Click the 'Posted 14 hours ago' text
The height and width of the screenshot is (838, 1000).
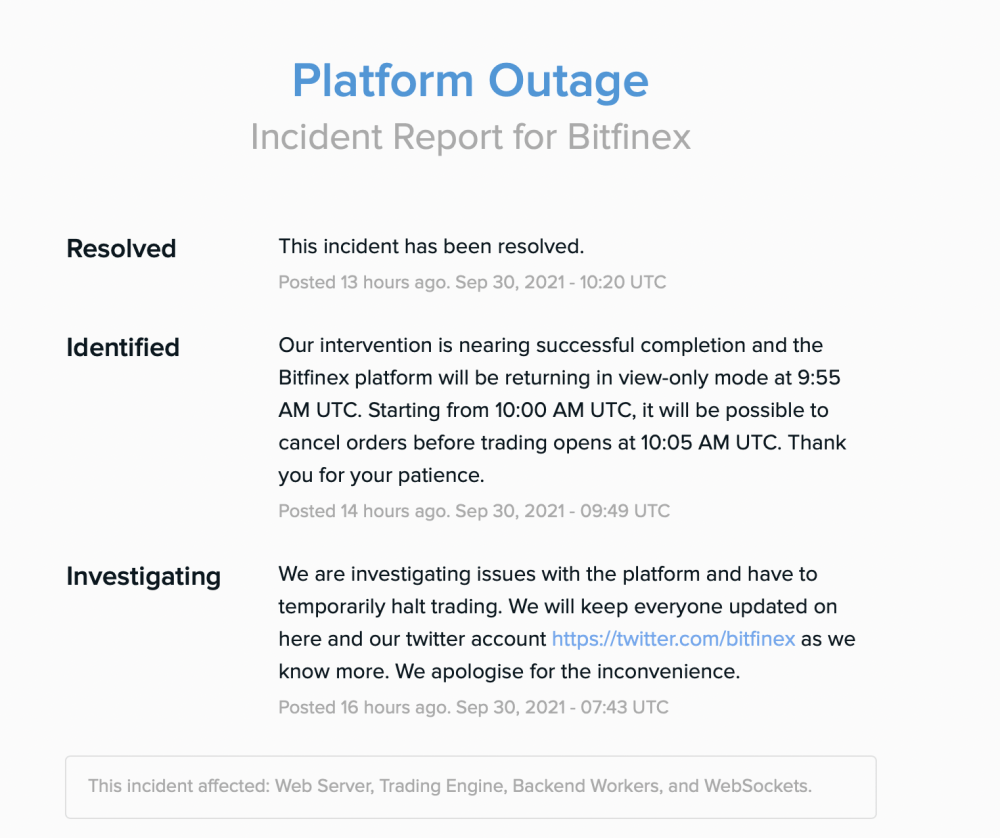(x=364, y=511)
